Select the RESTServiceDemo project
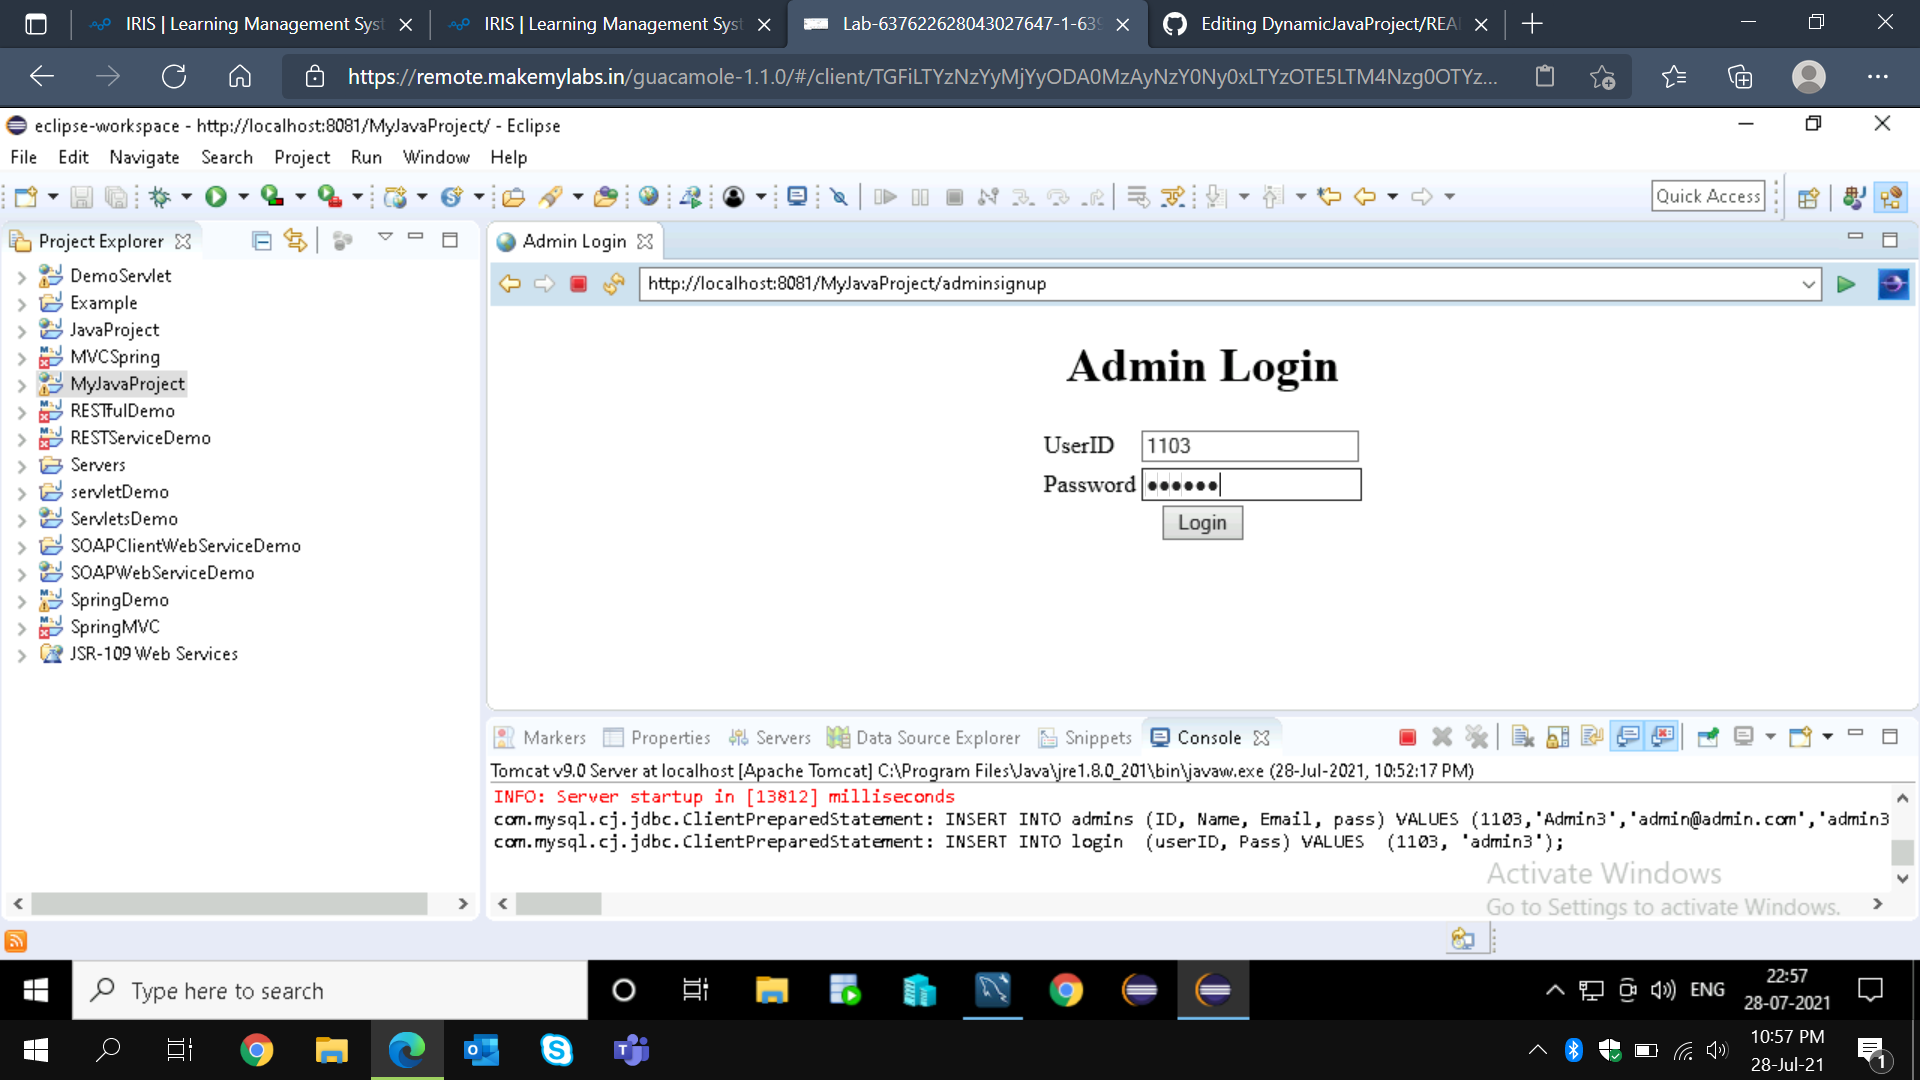The height and width of the screenshot is (1080, 1920). pos(140,438)
